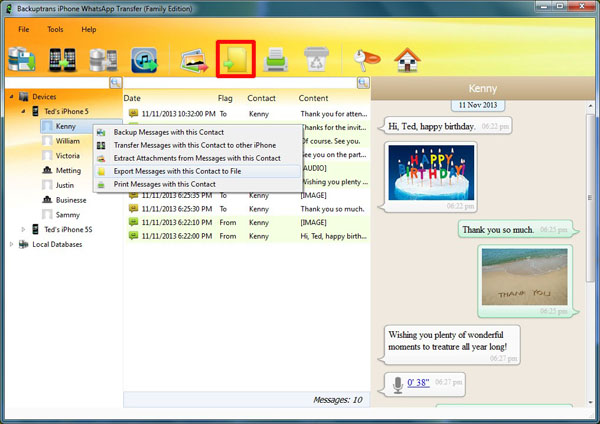This screenshot has height=424, width=600.
Task: Open the Thank You beach image thumbnail
Action: 525,276
